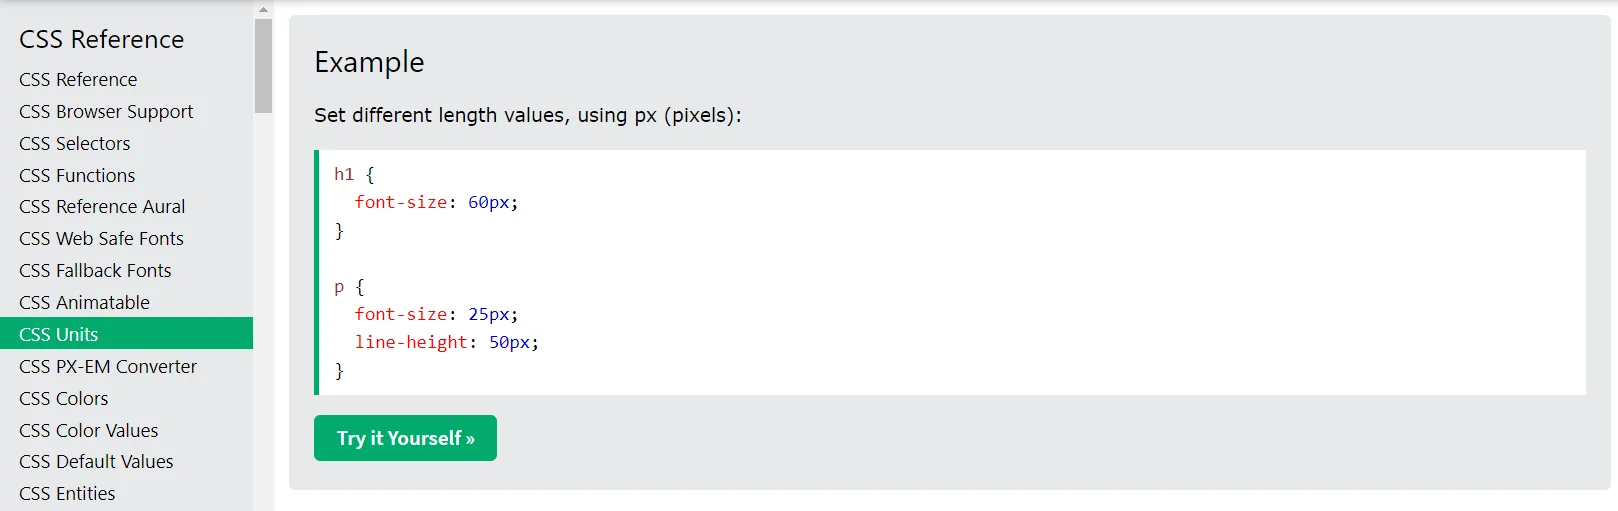Select CSS Web Safe Fonts
This screenshot has height=511, width=1618.
(x=101, y=239)
